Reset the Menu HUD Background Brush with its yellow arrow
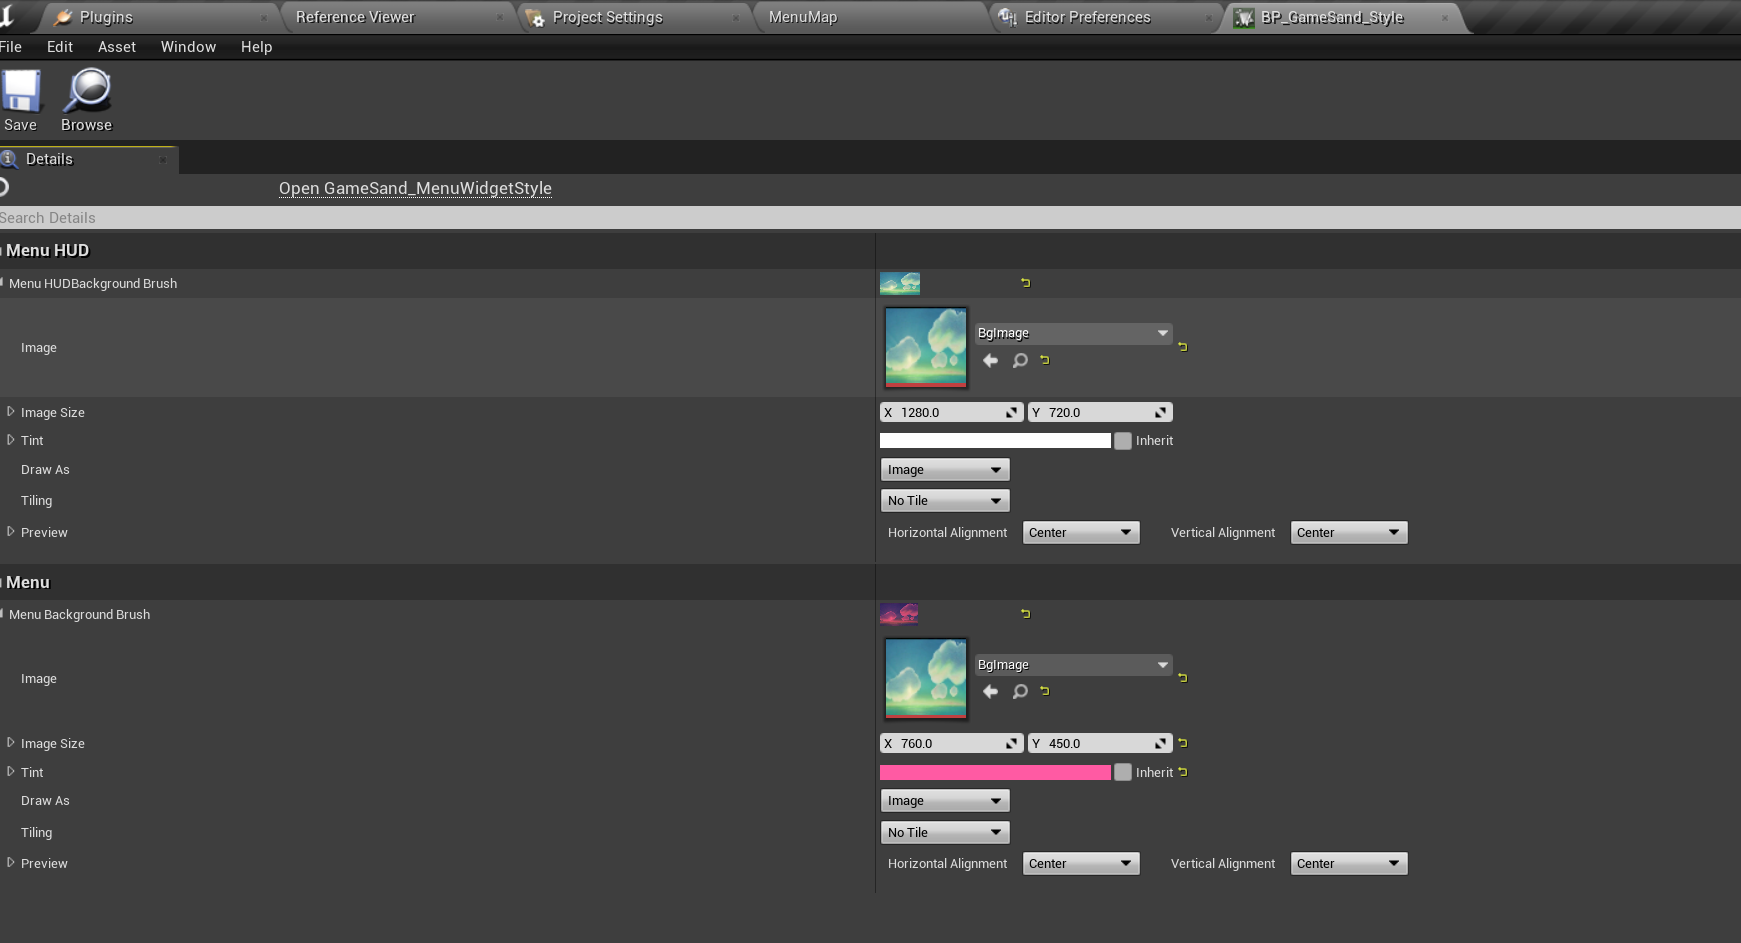Screen dimensions: 1741x943 pos(1024,283)
